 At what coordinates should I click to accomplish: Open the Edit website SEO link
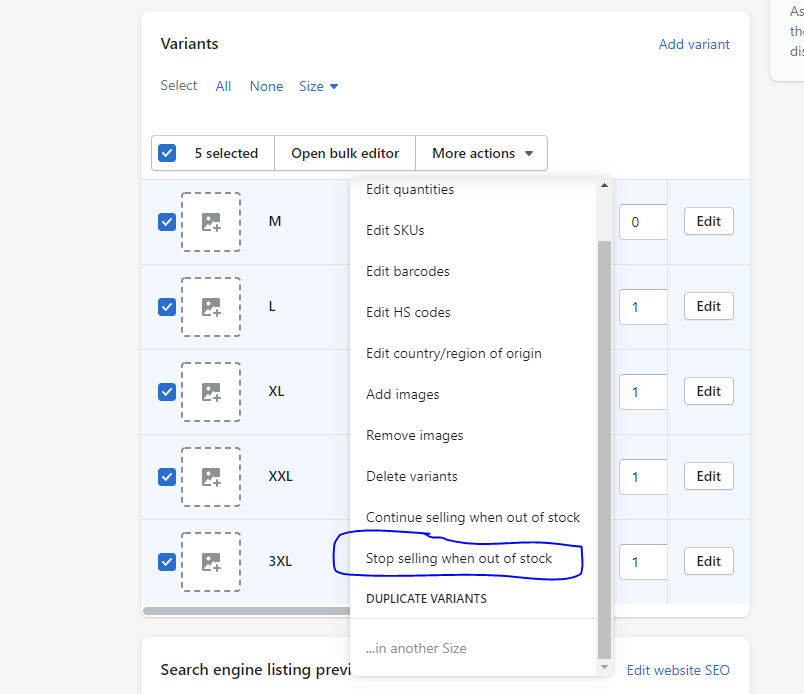coord(678,670)
